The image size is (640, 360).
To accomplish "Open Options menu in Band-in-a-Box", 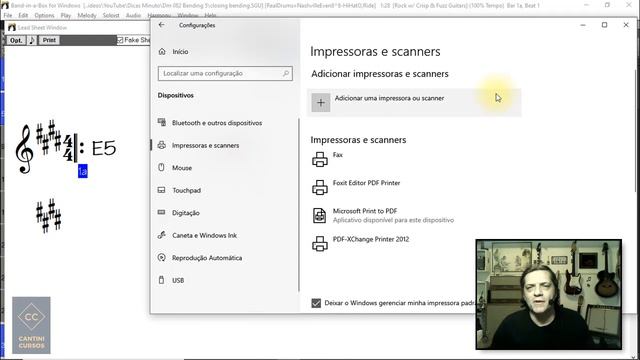I will pyautogui.click(x=44, y=16).
